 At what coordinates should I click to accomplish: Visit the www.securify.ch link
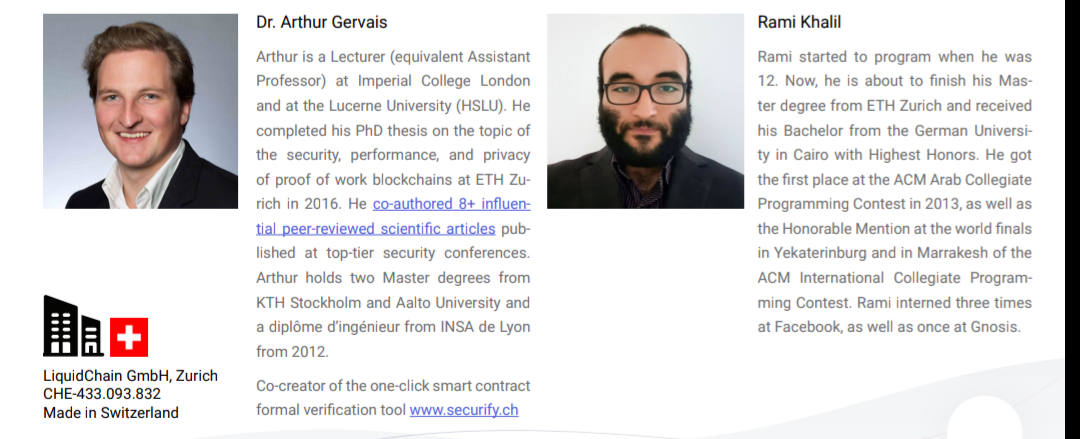pos(463,409)
